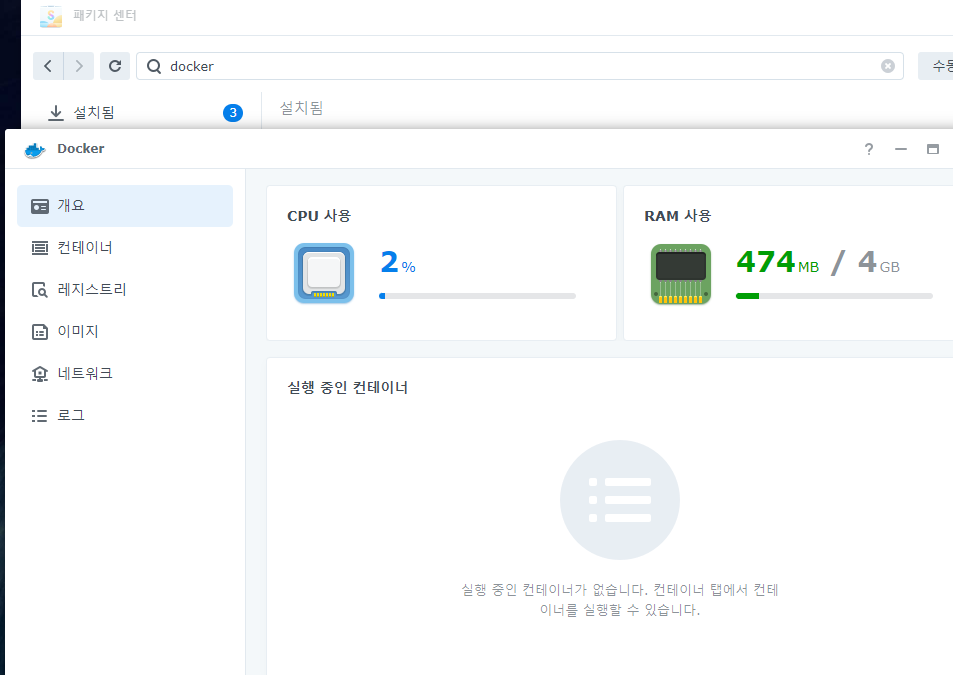Click the RAM usage progress bar
This screenshot has width=953, height=675.
[x=834, y=296]
